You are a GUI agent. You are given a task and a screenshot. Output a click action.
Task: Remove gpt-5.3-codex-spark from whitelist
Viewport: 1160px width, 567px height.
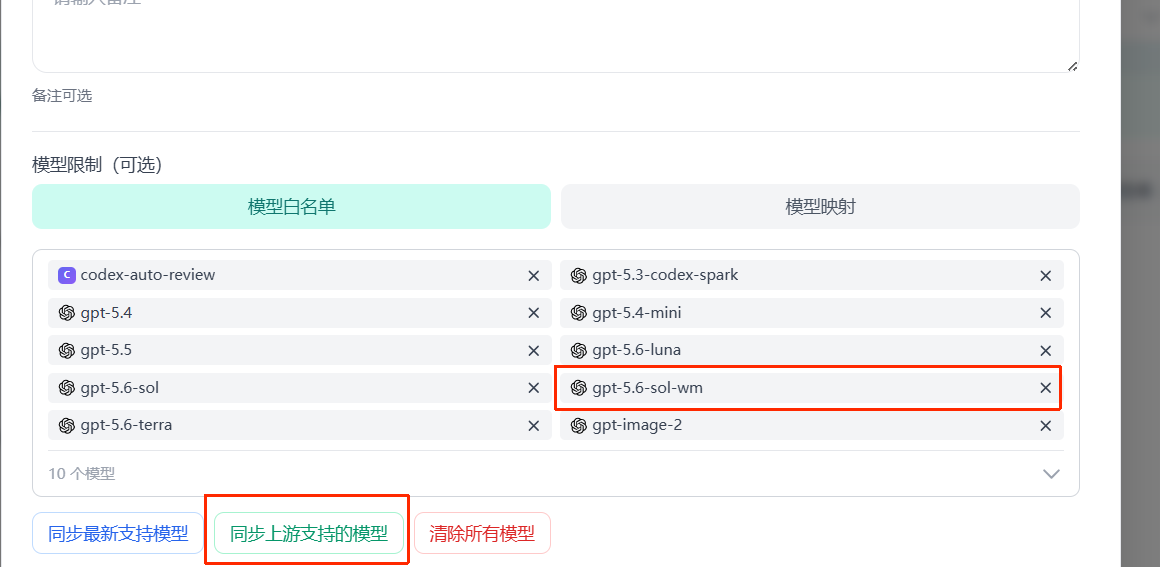pyautogui.click(x=1045, y=275)
